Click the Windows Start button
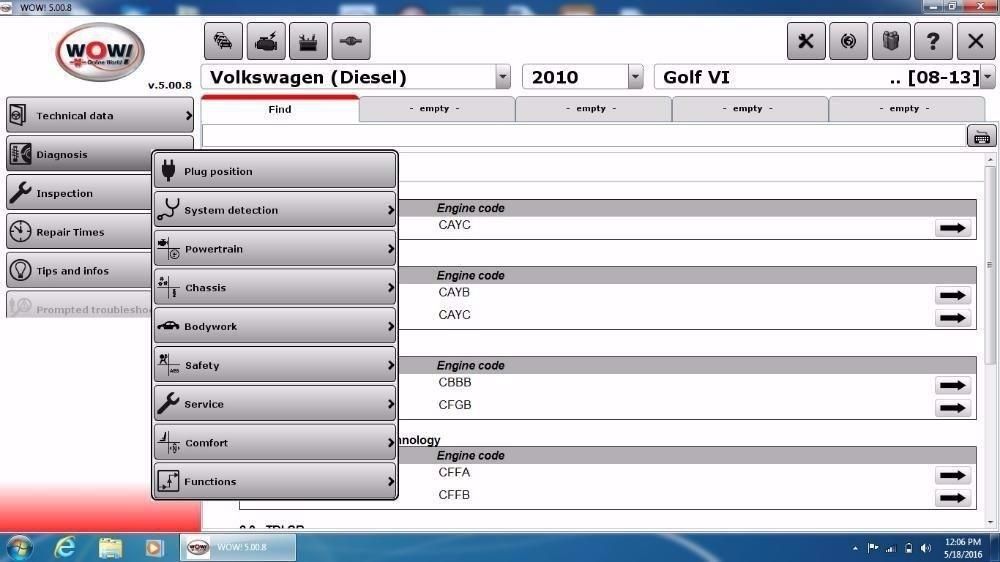 [20, 547]
